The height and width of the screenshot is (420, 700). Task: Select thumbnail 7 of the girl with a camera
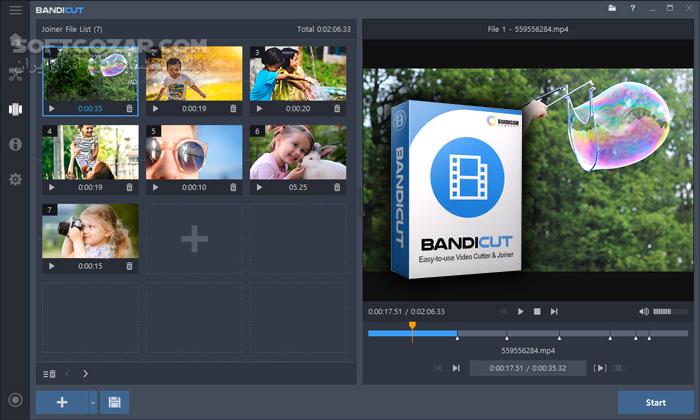point(90,231)
